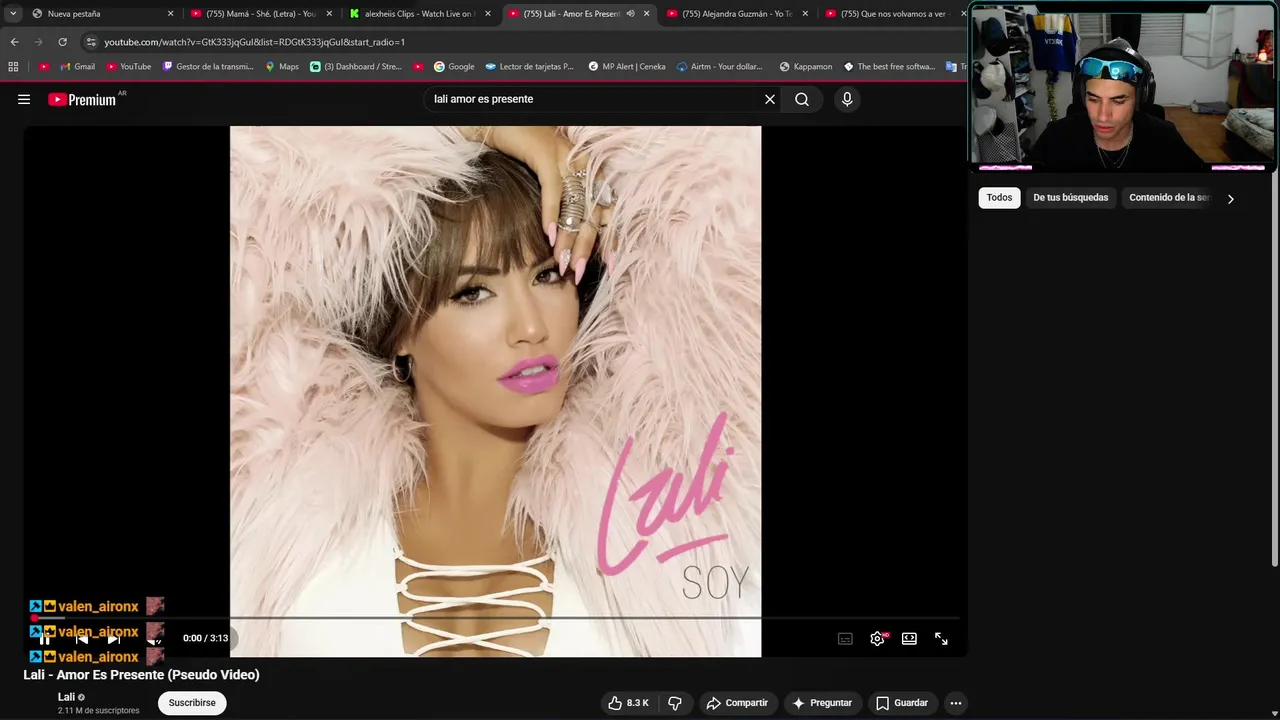Image resolution: width=1280 pixels, height=720 pixels.
Task: Click the Preguntar button
Action: 821,703
